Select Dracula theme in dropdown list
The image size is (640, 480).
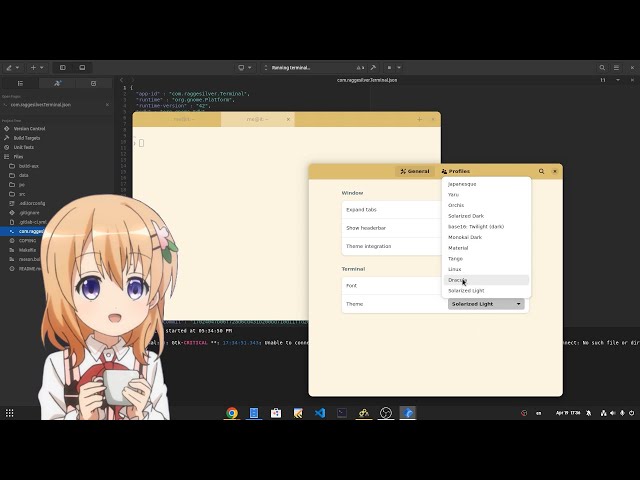click(x=486, y=280)
